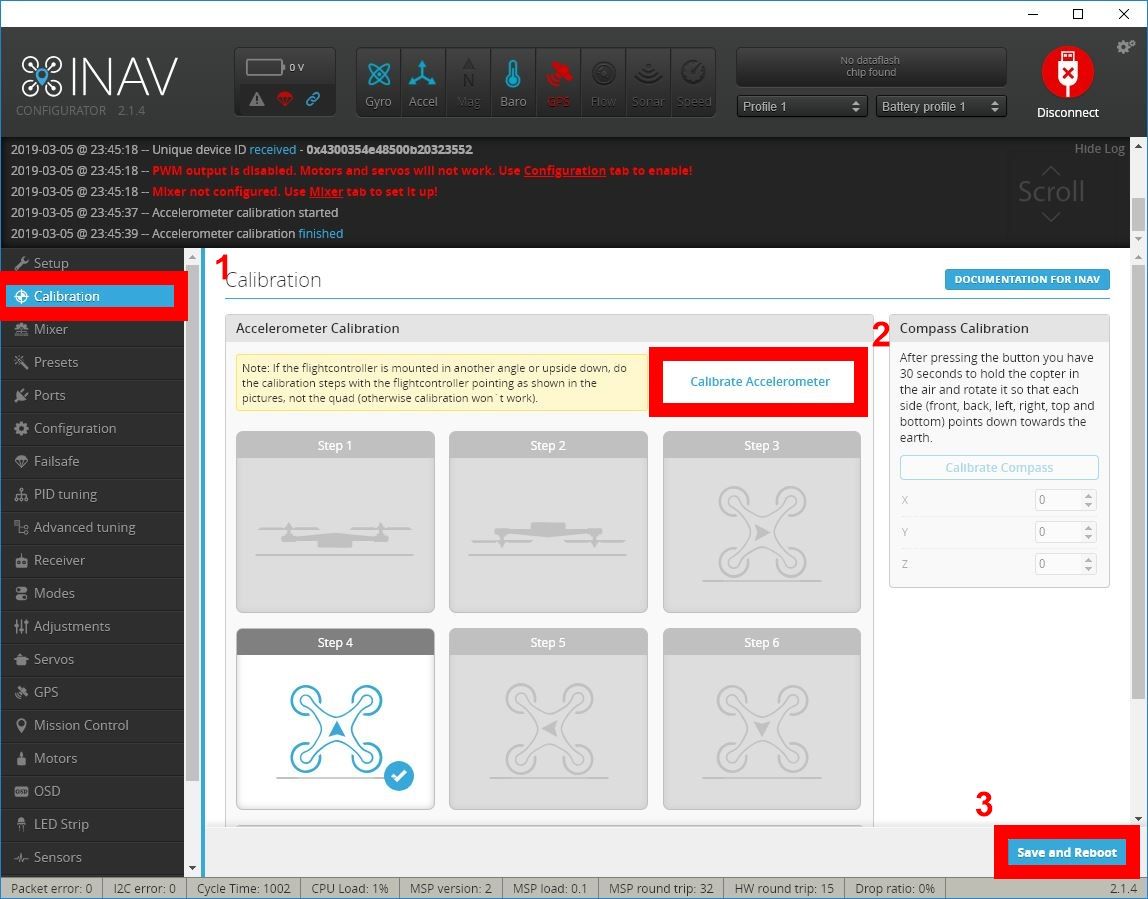The width and height of the screenshot is (1148, 899).
Task: Click the Mixer link in log
Action: click(x=326, y=192)
